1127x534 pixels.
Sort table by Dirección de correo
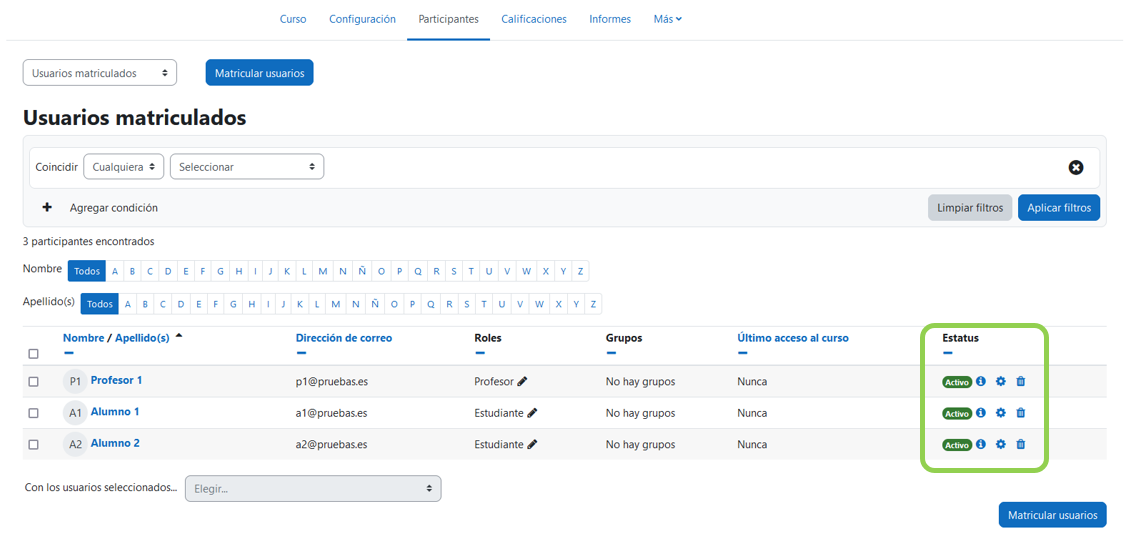coord(343,338)
